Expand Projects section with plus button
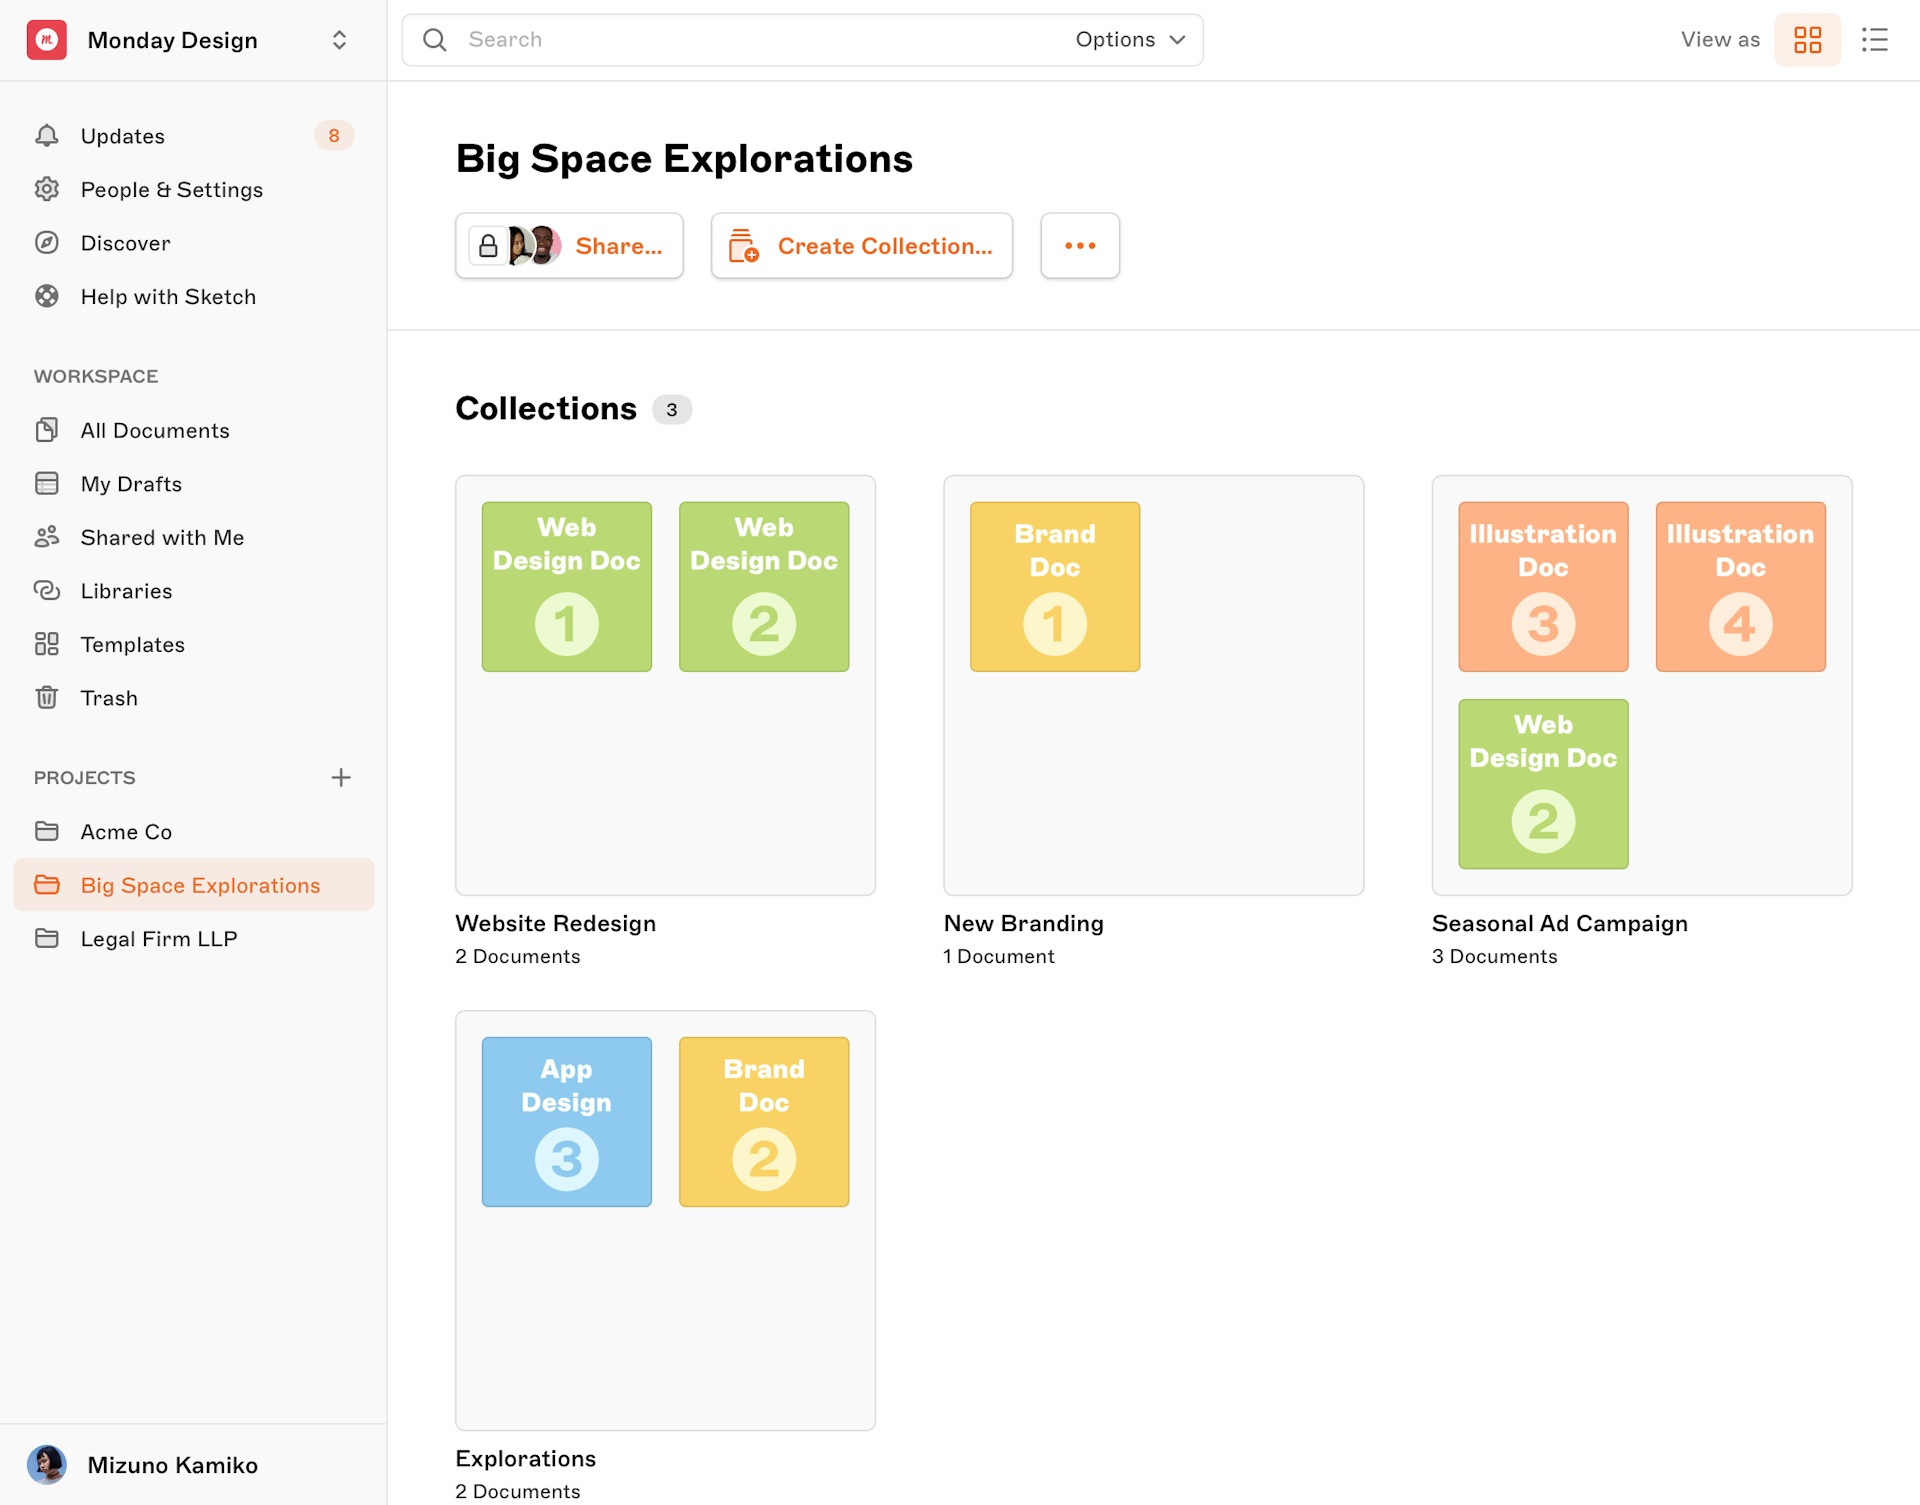 pyautogui.click(x=341, y=776)
